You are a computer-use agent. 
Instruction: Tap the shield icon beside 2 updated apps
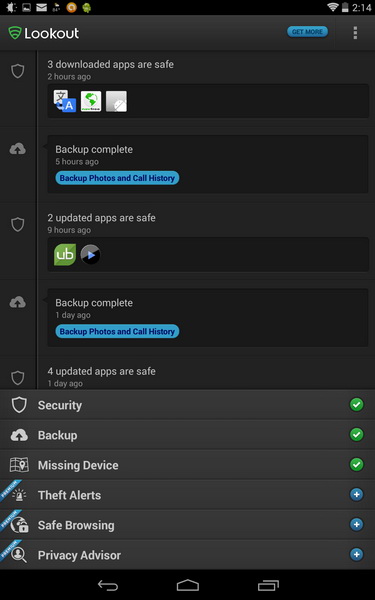18,225
